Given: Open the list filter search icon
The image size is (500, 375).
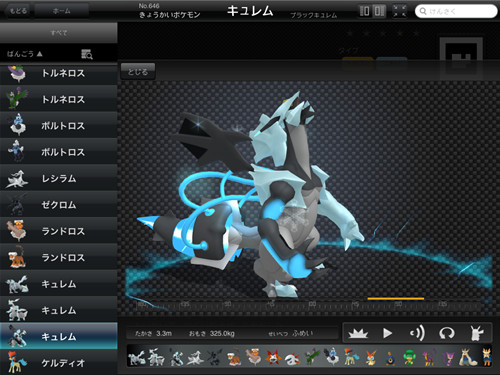Looking at the screenshot, I should (x=87, y=54).
